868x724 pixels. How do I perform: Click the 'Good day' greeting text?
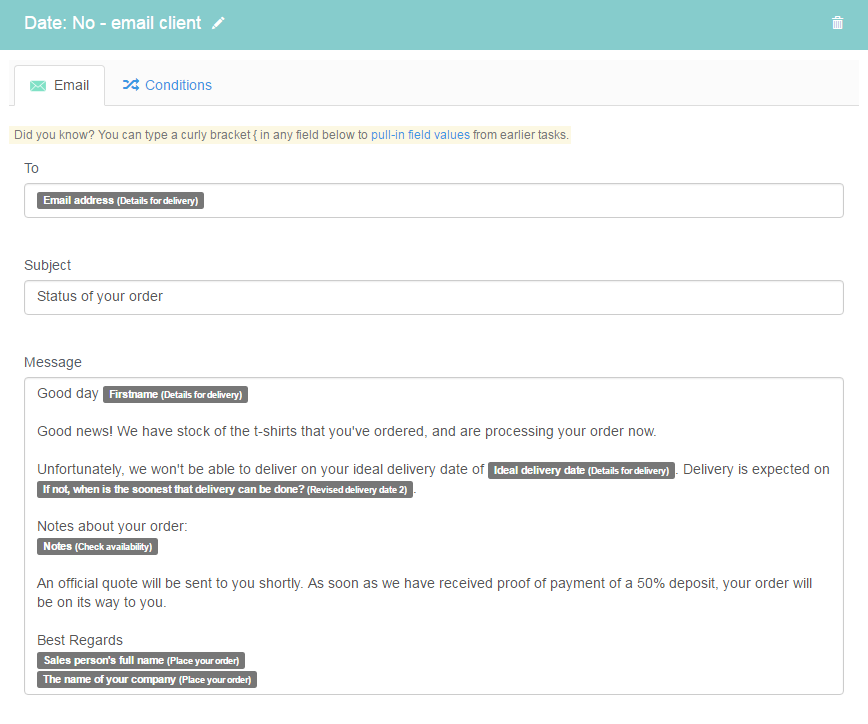click(x=68, y=393)
